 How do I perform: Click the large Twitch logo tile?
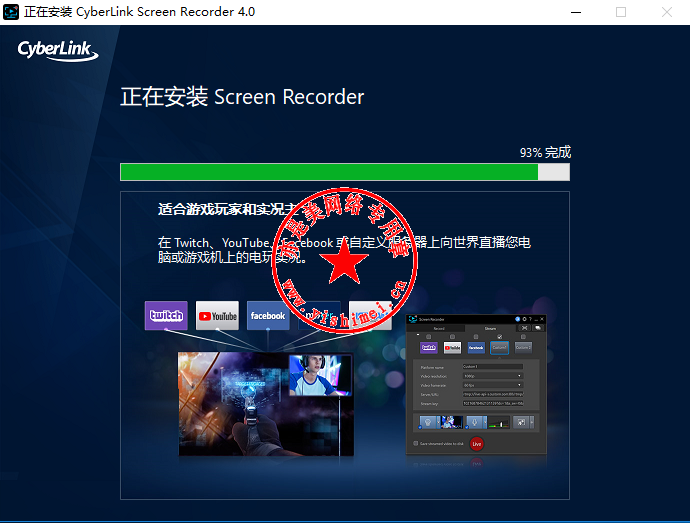point(166,316)
